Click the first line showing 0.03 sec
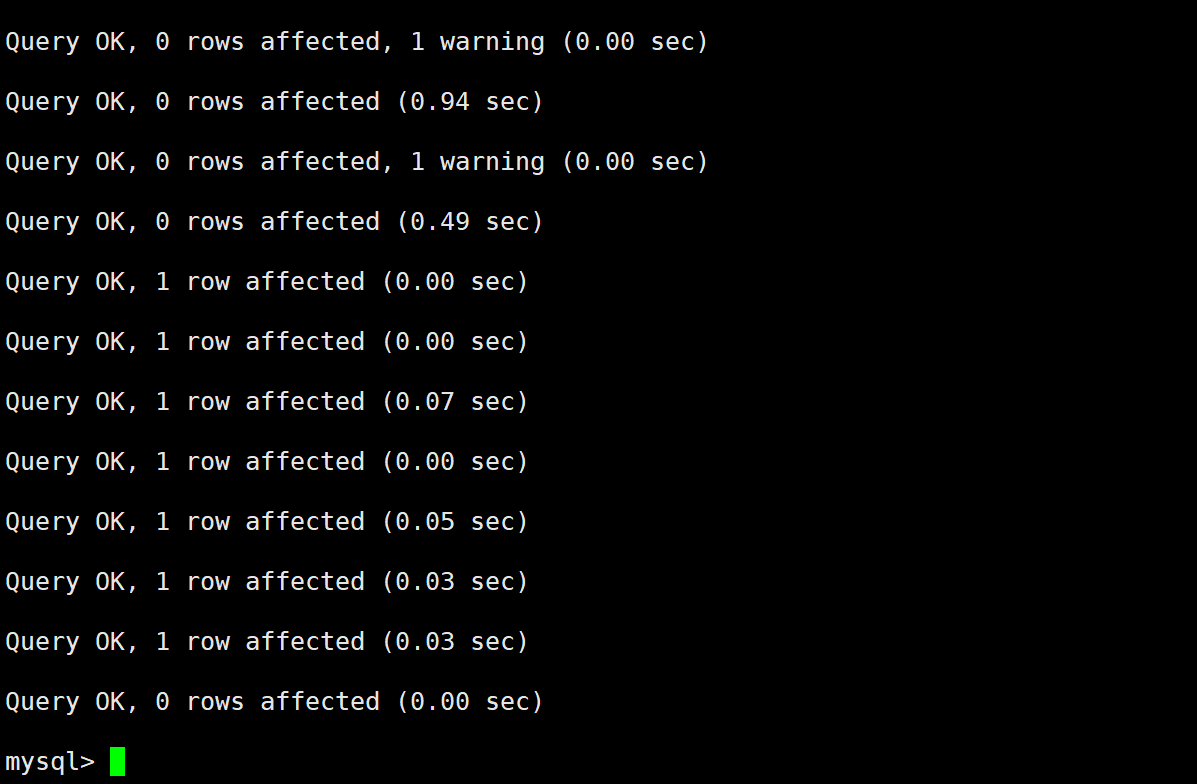Screen dimensions: 1197x784 (266, 582)
